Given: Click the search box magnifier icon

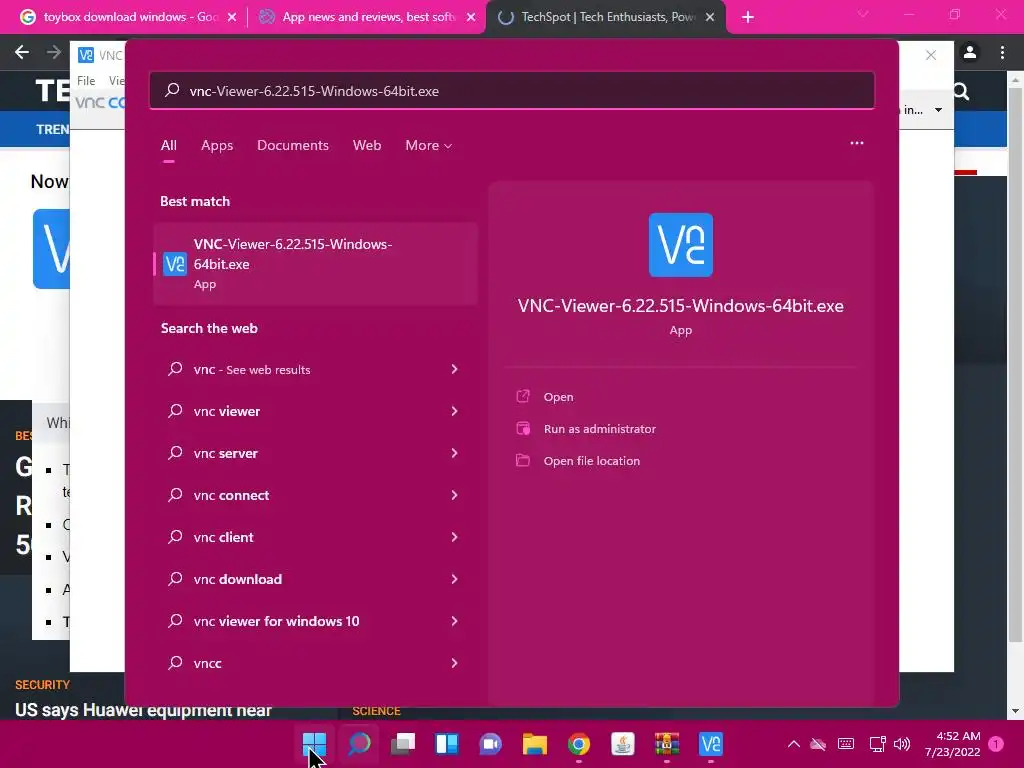Looking at the screenshot, I should point(172,90).
